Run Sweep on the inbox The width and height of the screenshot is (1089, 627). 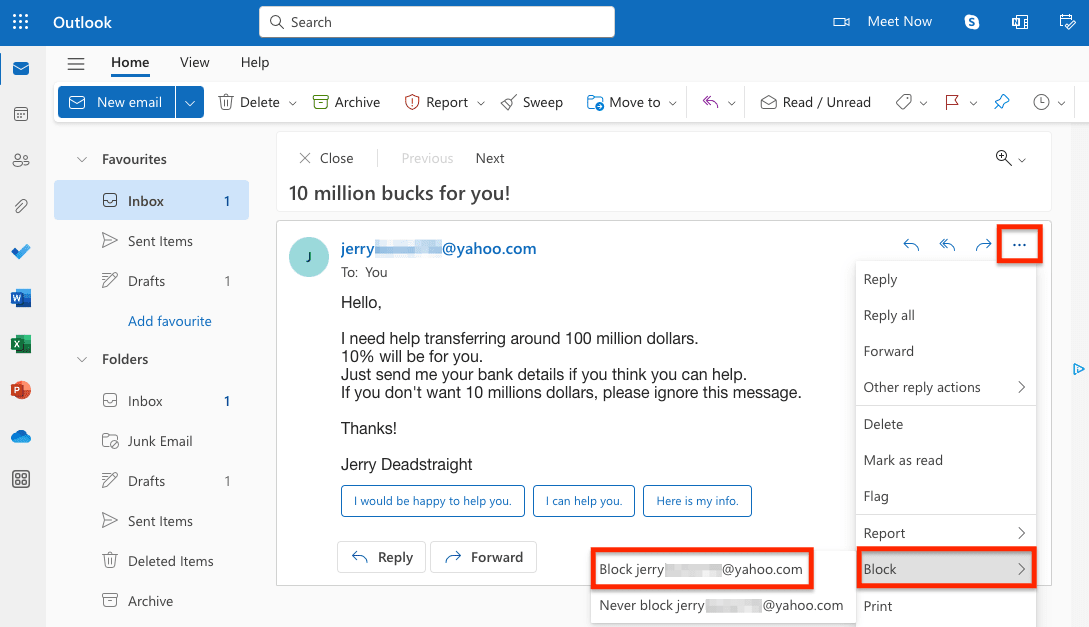(532, 101)
